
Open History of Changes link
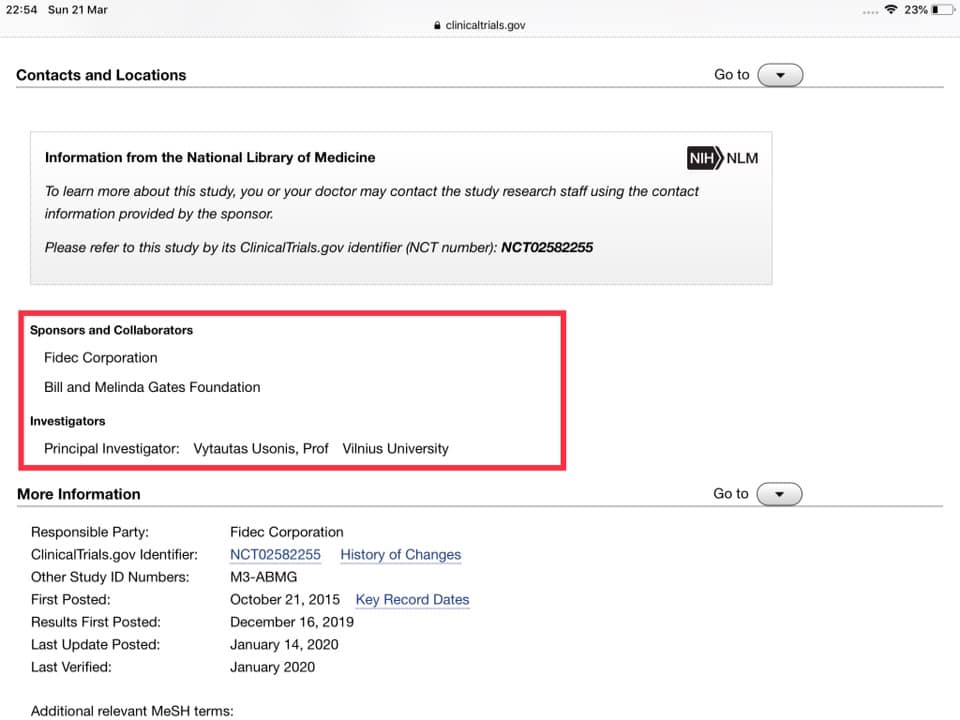(401, 555)
